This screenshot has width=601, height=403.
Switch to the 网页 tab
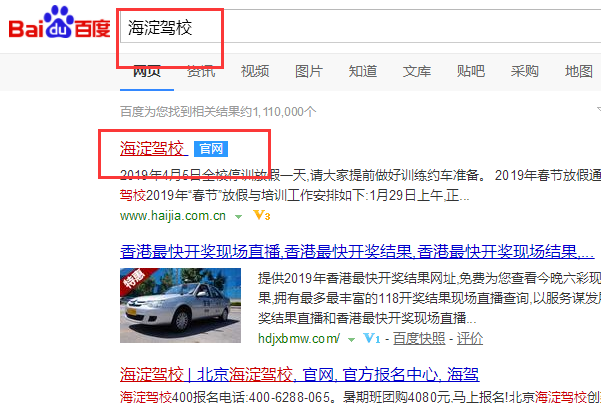(x=147, y=71)
